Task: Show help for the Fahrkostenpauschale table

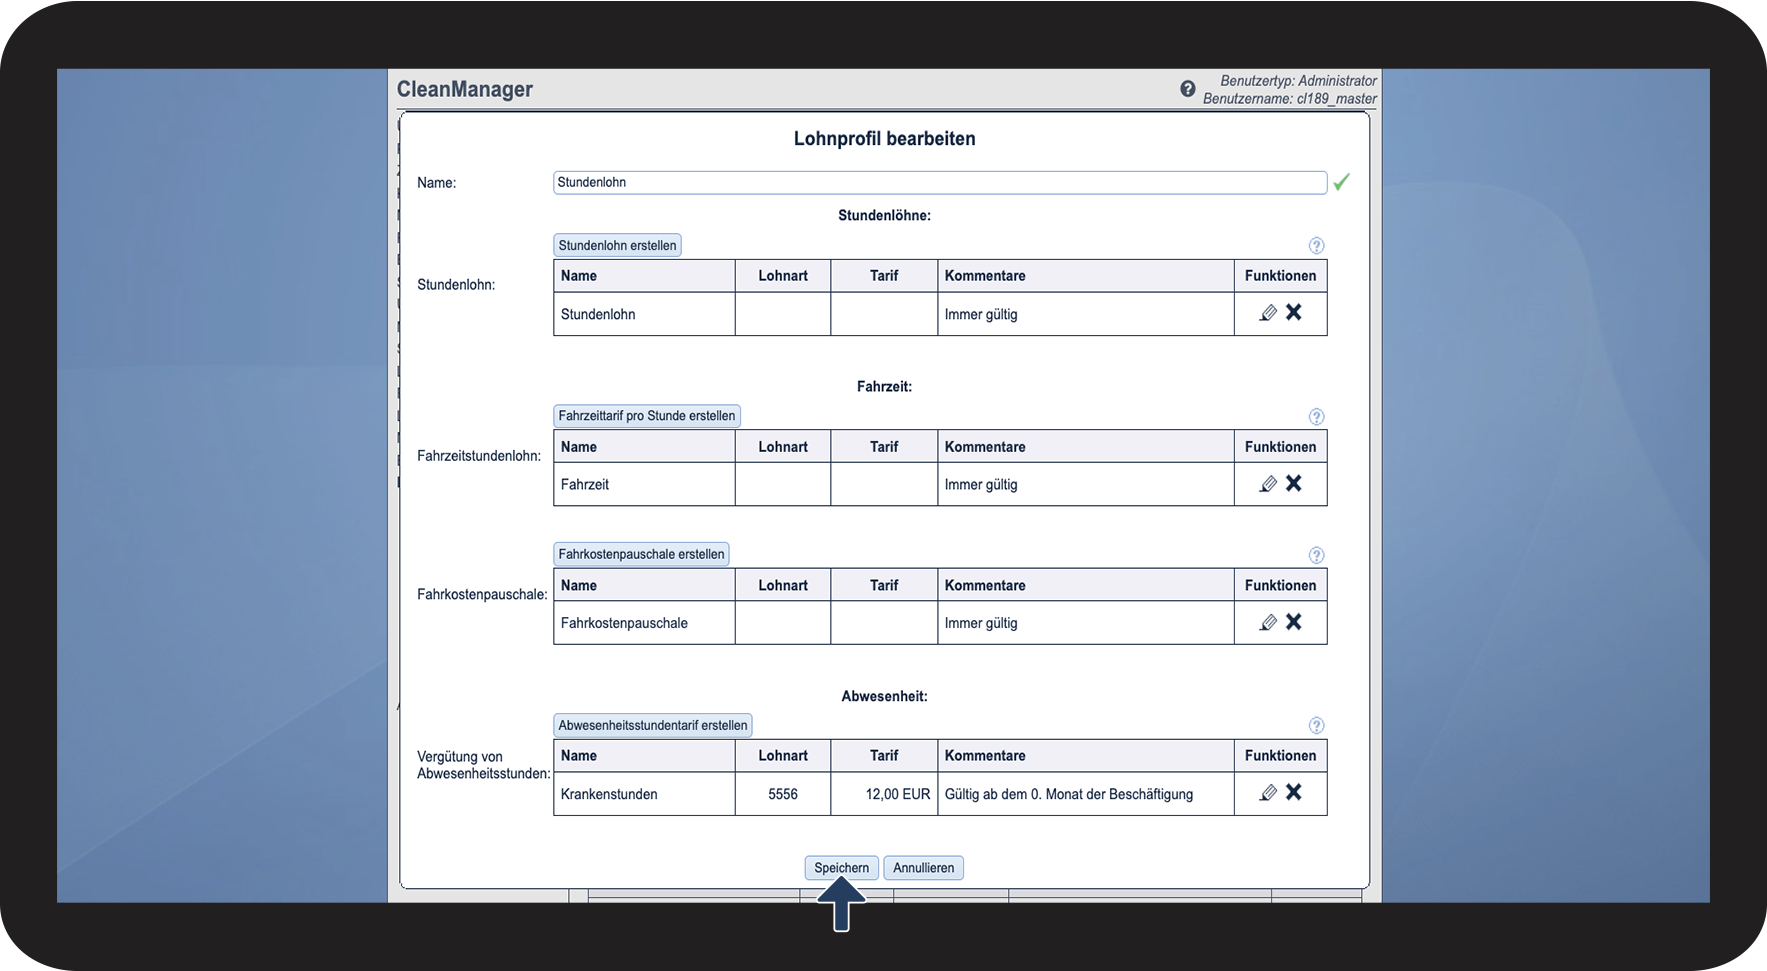Action: (1316, 555)
